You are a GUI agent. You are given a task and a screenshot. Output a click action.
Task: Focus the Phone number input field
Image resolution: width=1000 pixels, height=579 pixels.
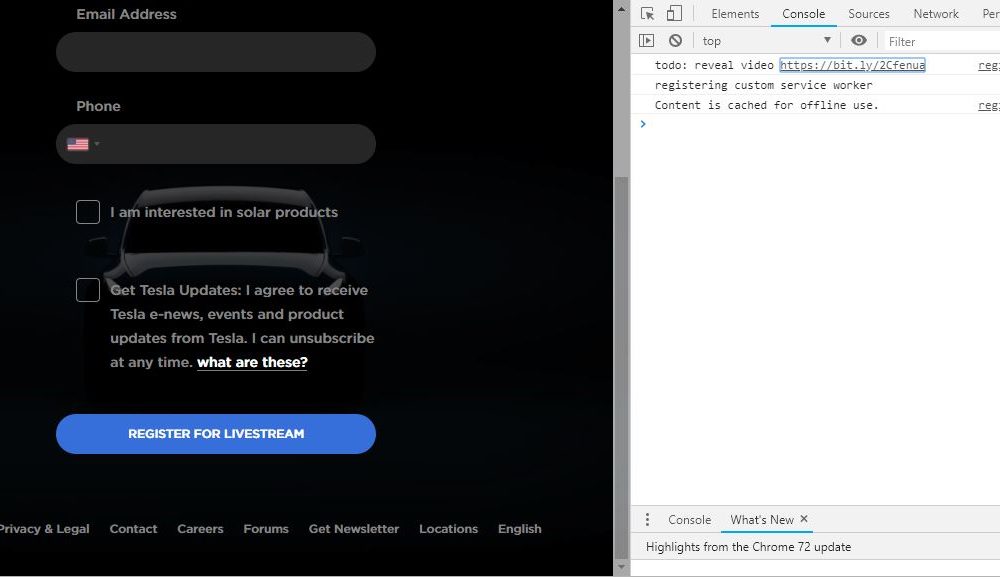click(x=216, y=144)
